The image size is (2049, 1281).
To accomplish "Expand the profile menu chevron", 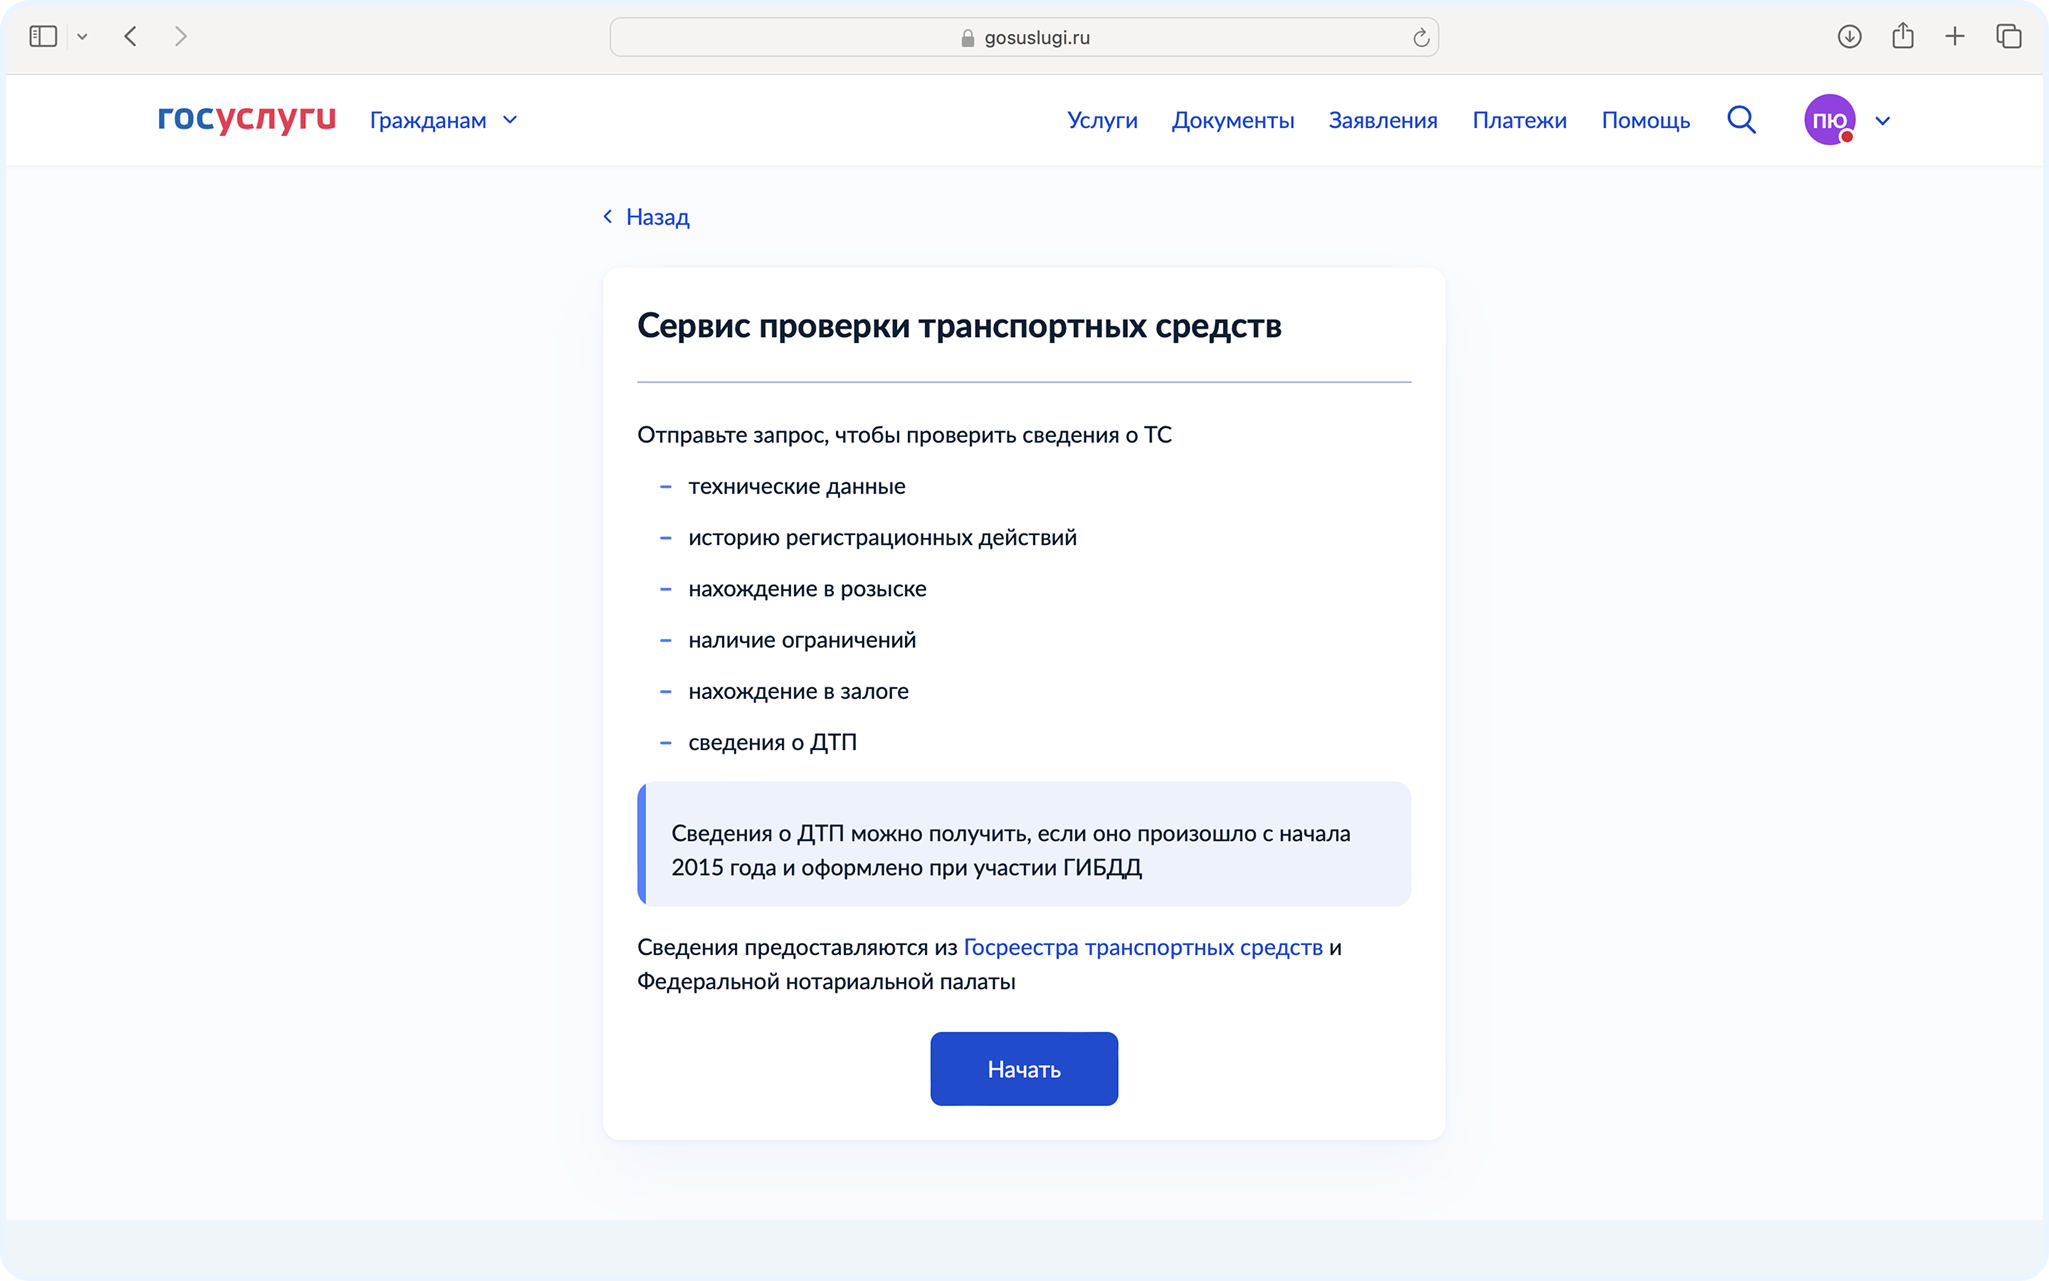I will pyautogui.click(x=1883, y=121).
